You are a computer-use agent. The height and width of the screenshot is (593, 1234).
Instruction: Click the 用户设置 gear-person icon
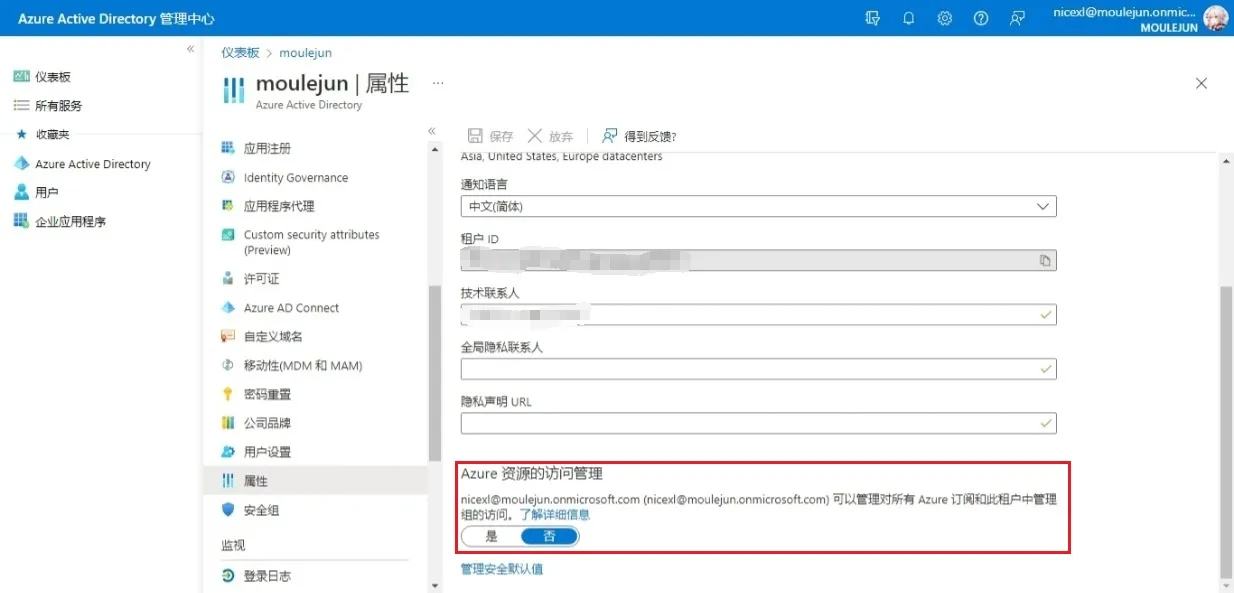pos(228,452)
